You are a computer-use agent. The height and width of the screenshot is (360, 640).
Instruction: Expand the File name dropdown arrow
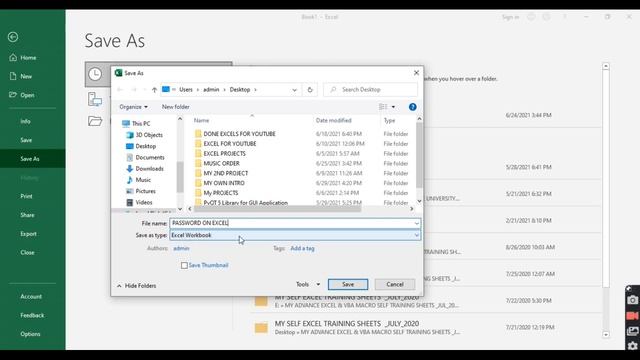point(416,223)
